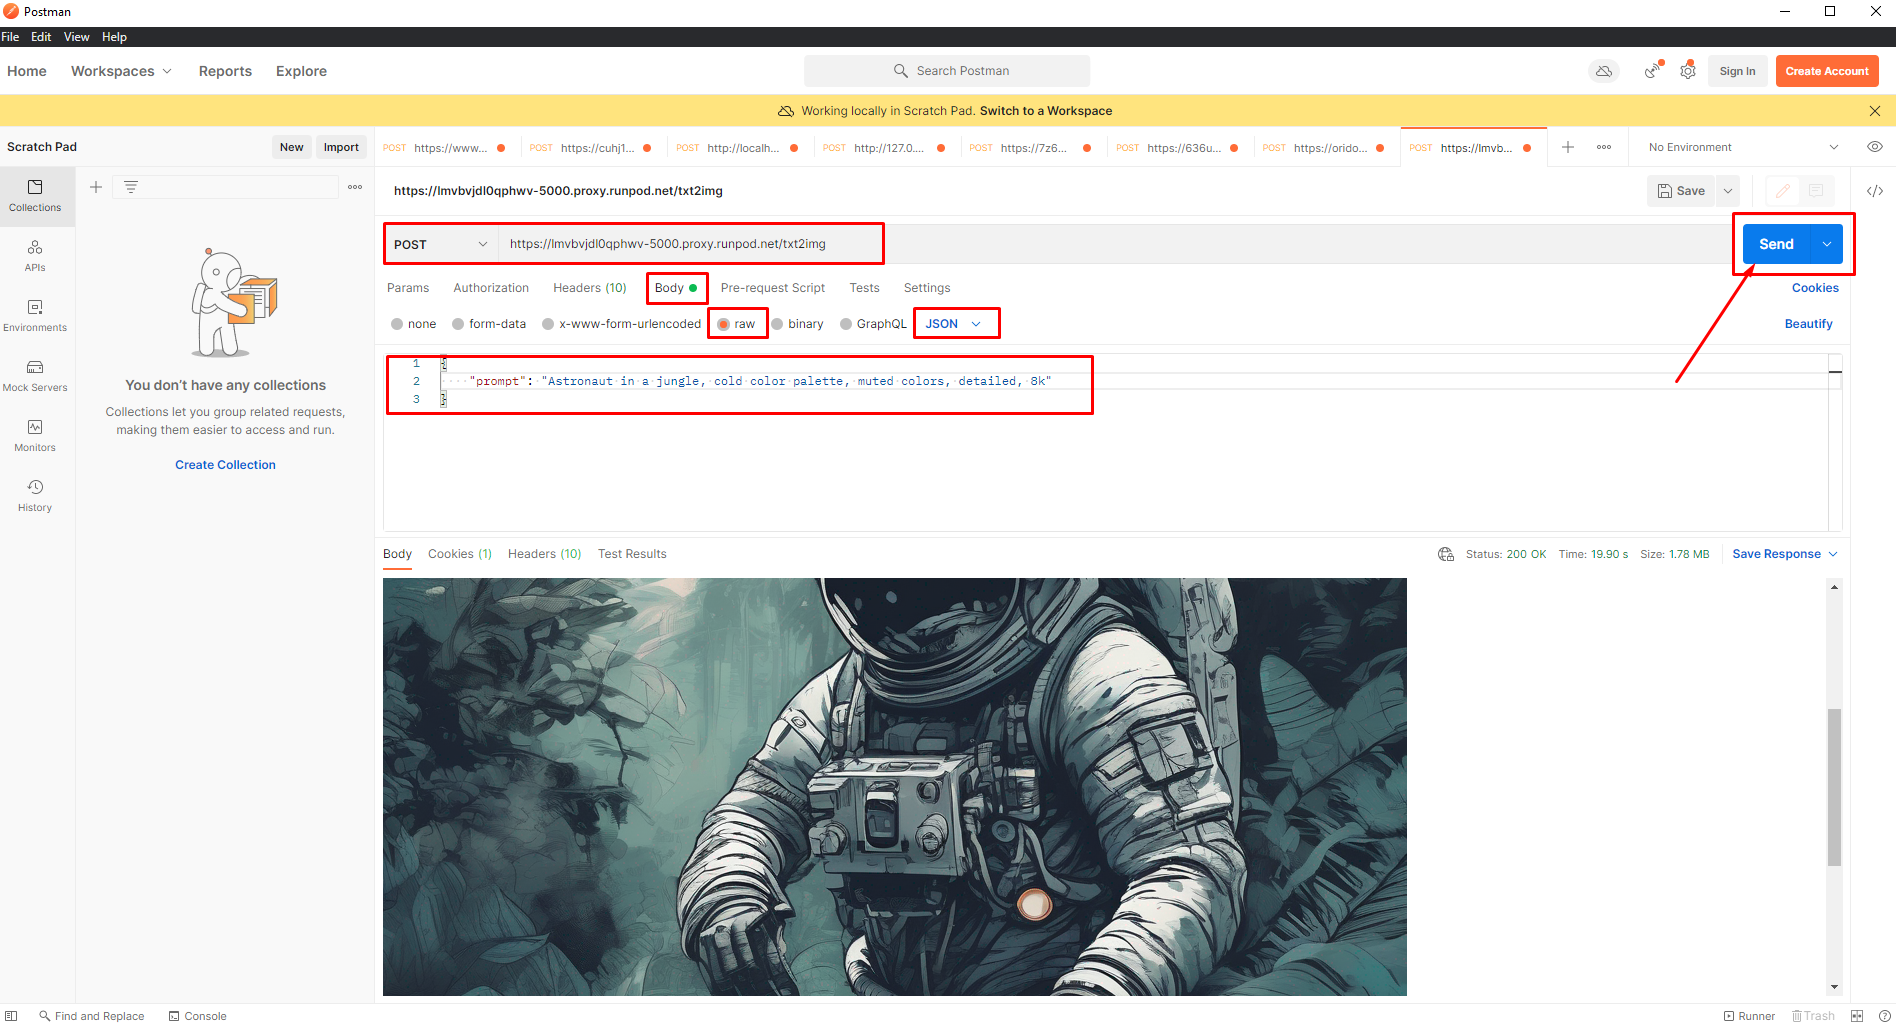Open the File menu
Screen dimensions: 1896x1026
(x=10, y=37)
